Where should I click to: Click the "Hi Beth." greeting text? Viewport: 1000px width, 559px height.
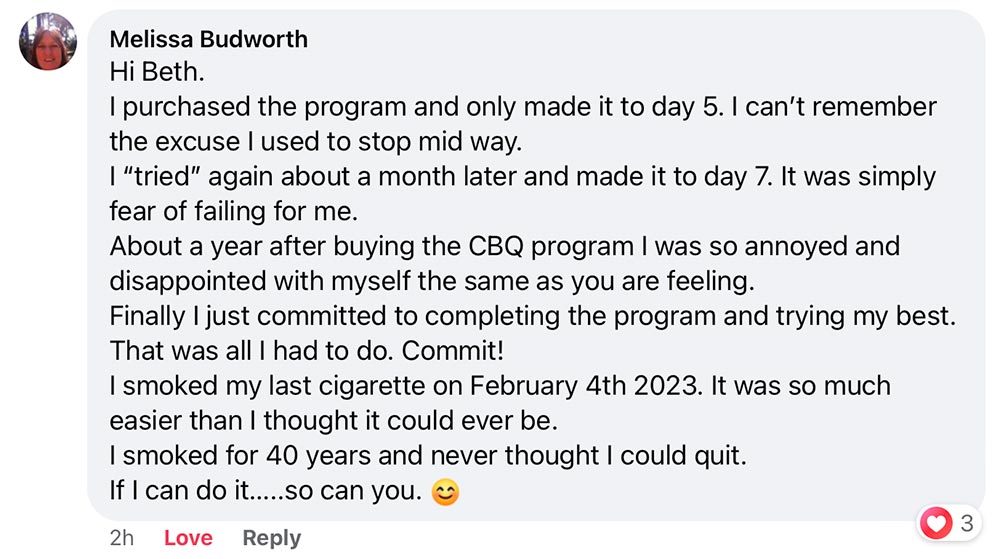point(155,72)
